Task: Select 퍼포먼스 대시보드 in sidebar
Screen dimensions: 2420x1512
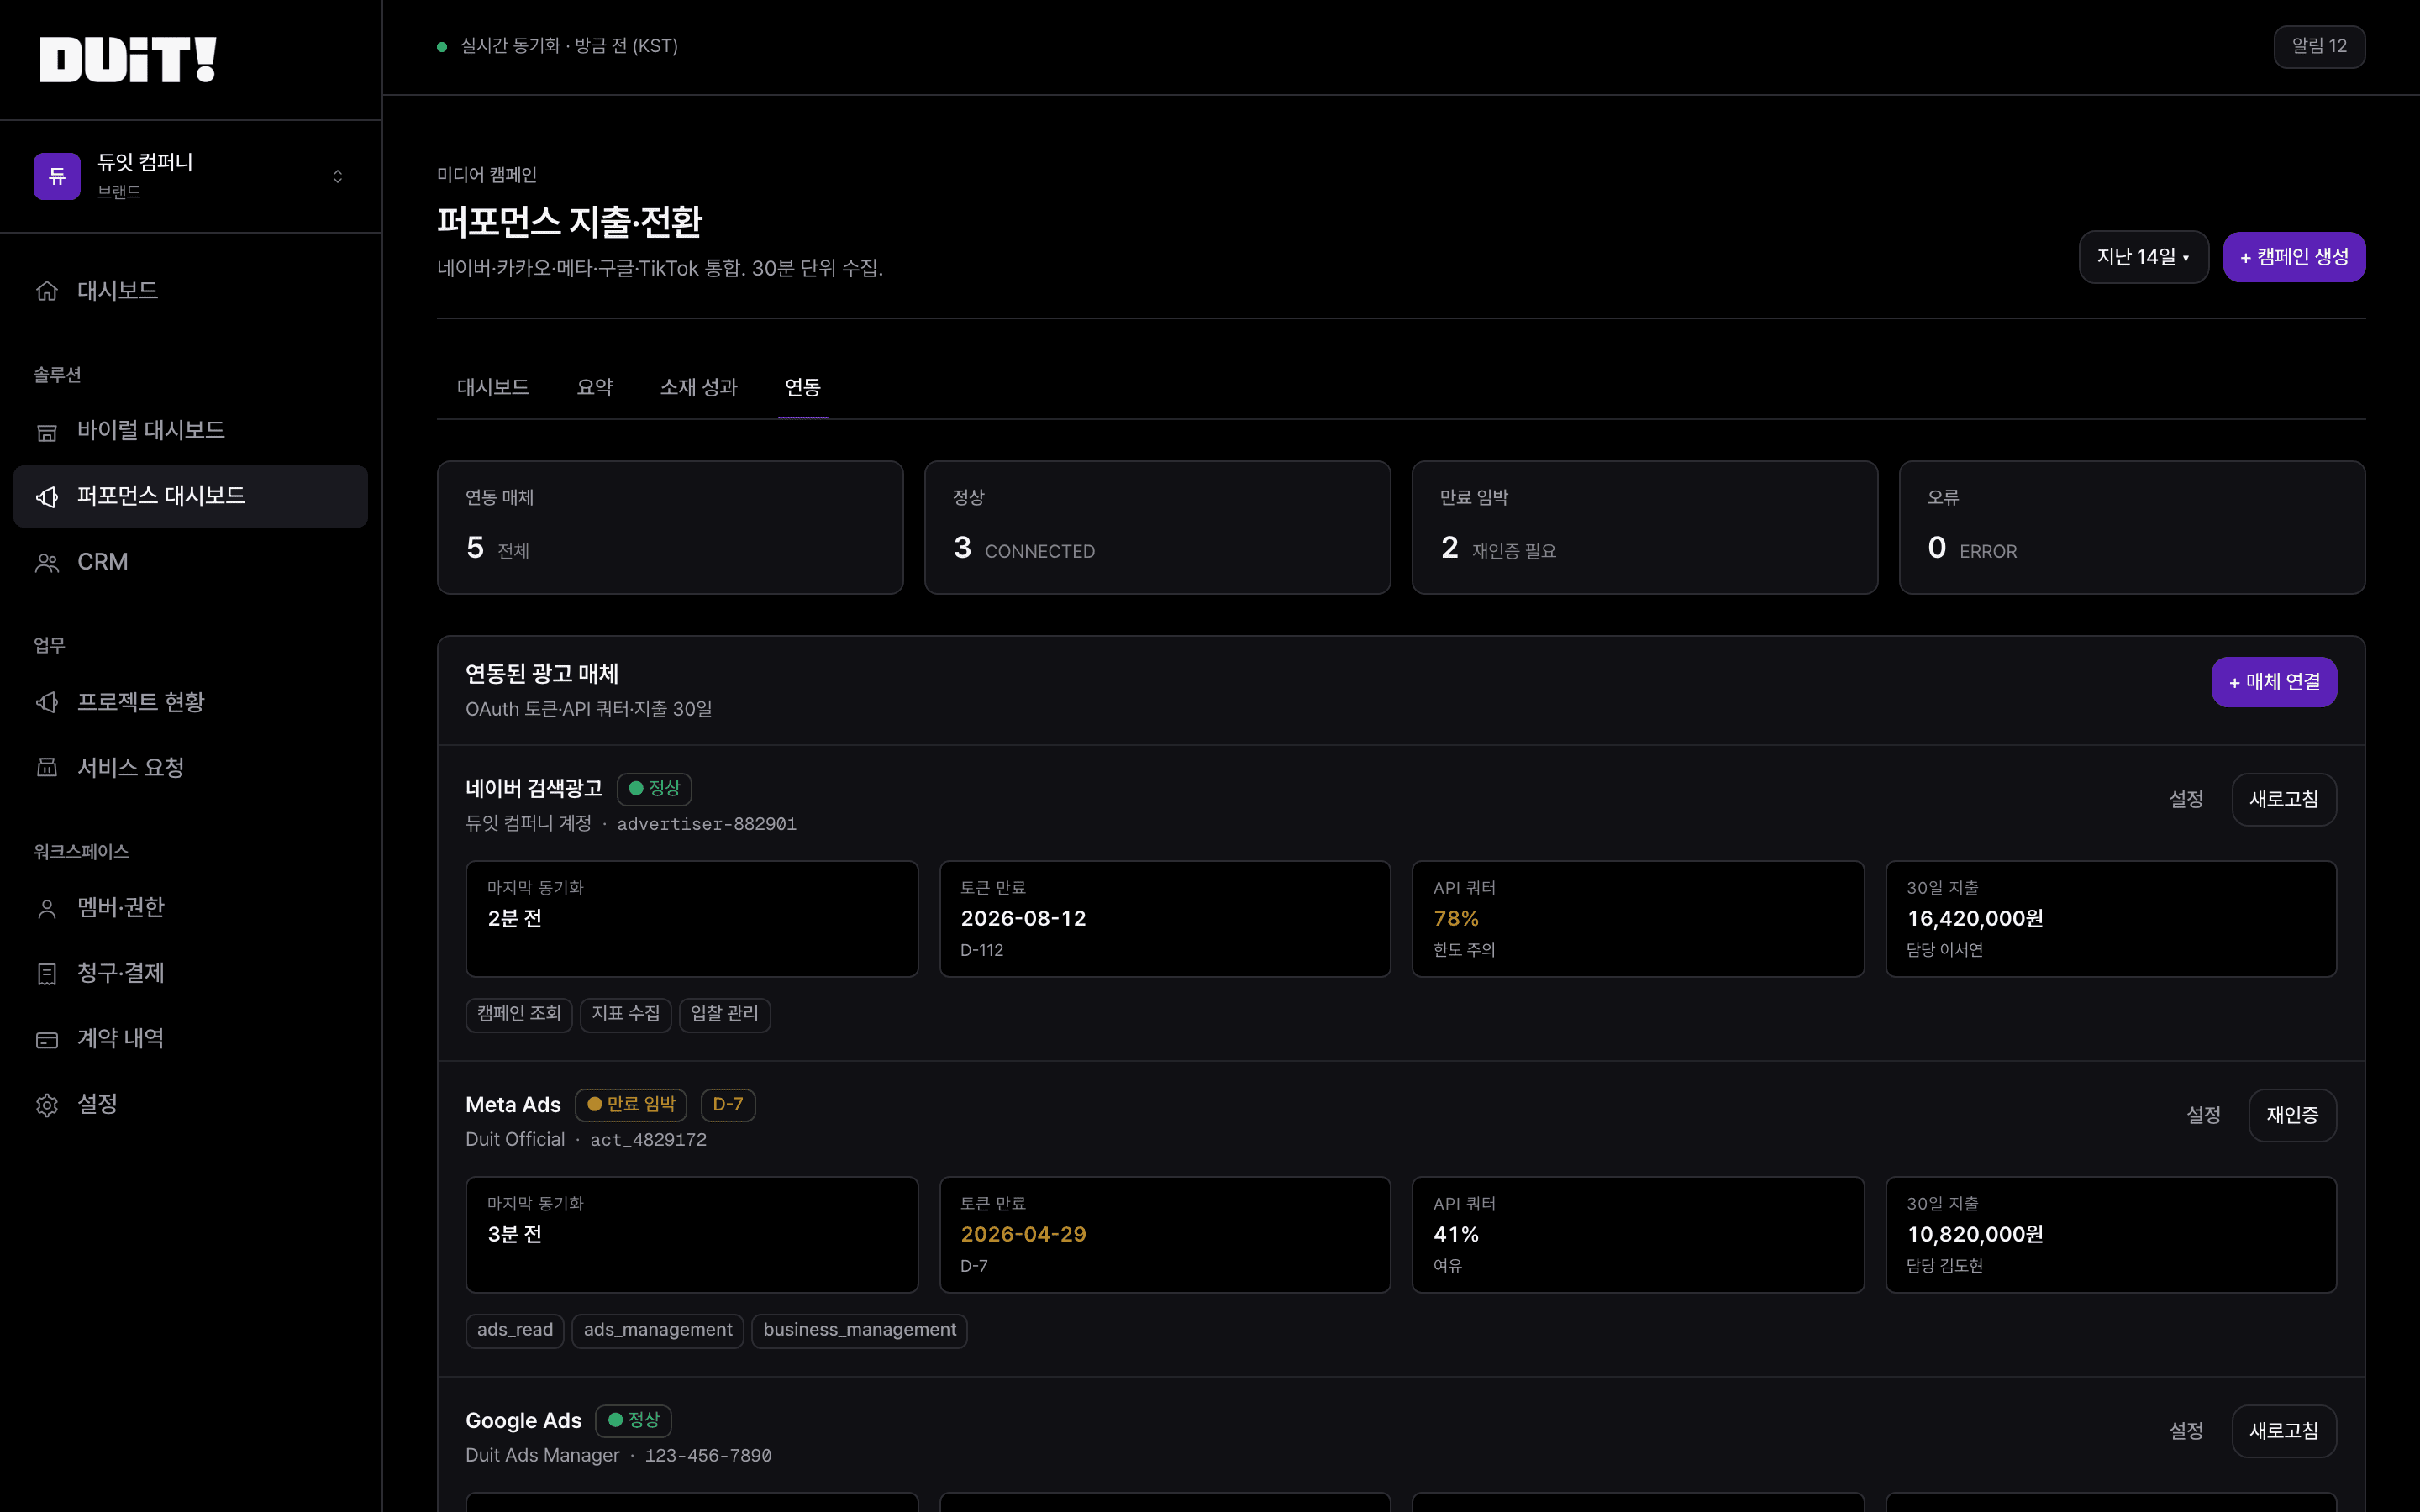Action: click(x=191, y=496)
